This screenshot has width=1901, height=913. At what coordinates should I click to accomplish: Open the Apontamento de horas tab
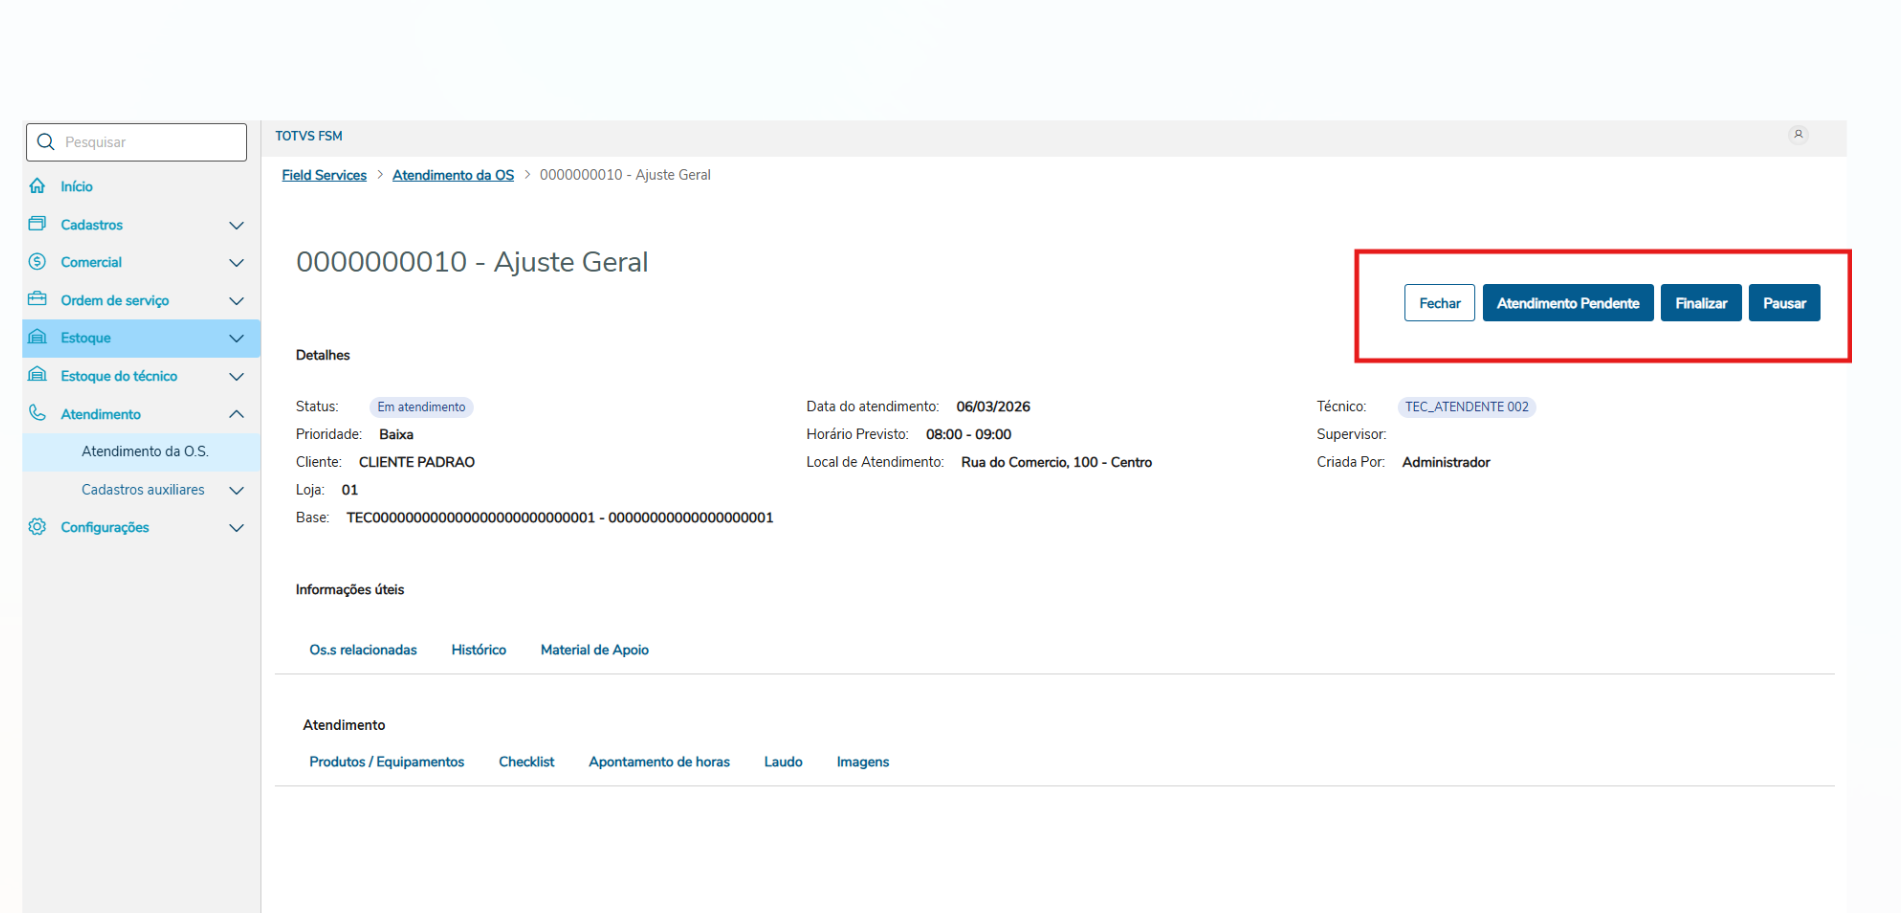click(659, 762)
